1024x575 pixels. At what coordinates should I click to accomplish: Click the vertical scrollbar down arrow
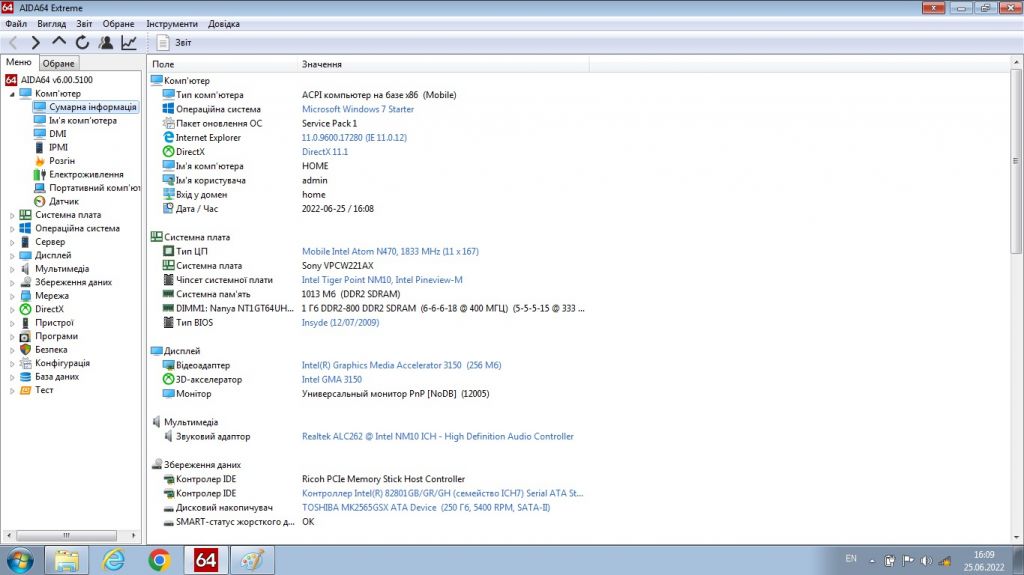coord(1016,537)
